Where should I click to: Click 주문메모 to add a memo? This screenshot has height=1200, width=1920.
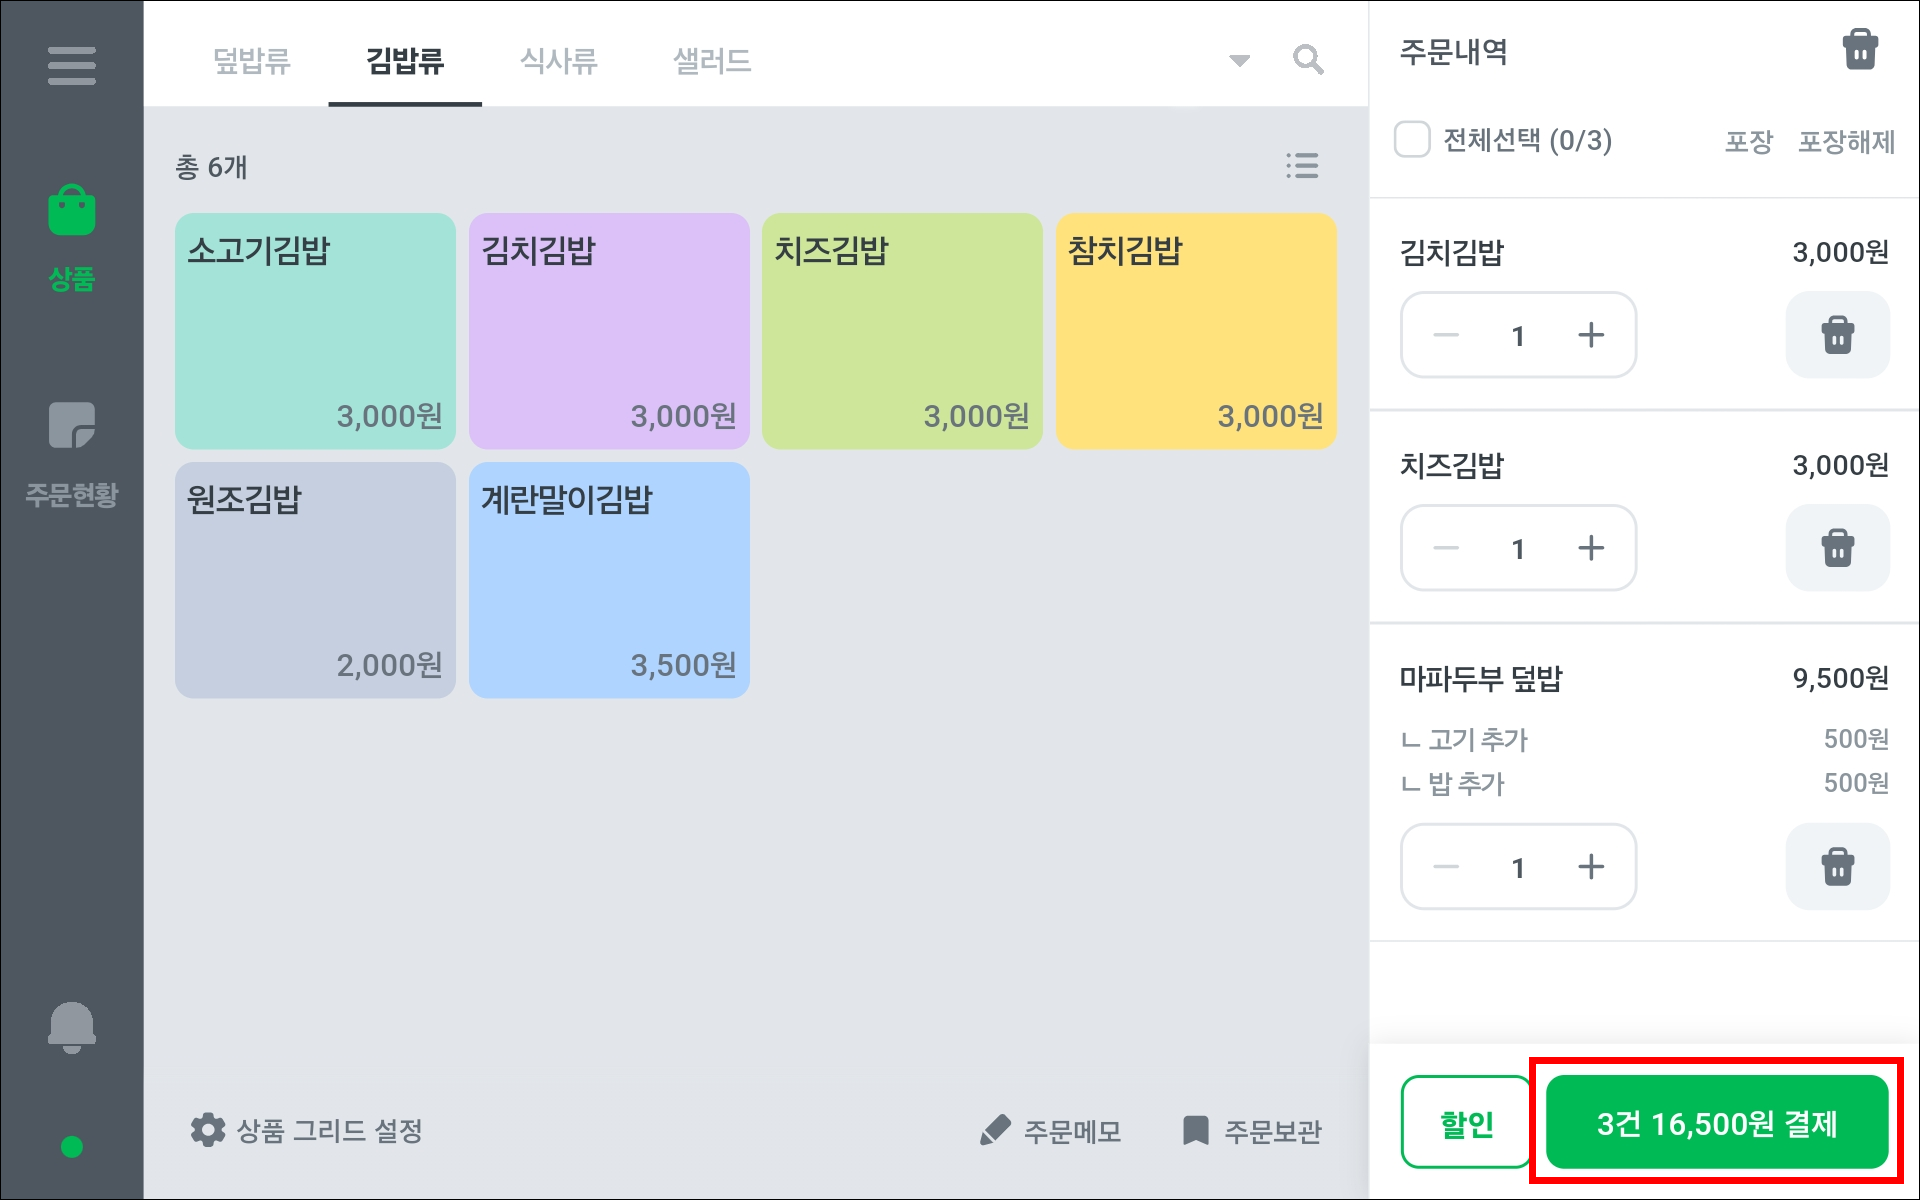[1051, 1131]
